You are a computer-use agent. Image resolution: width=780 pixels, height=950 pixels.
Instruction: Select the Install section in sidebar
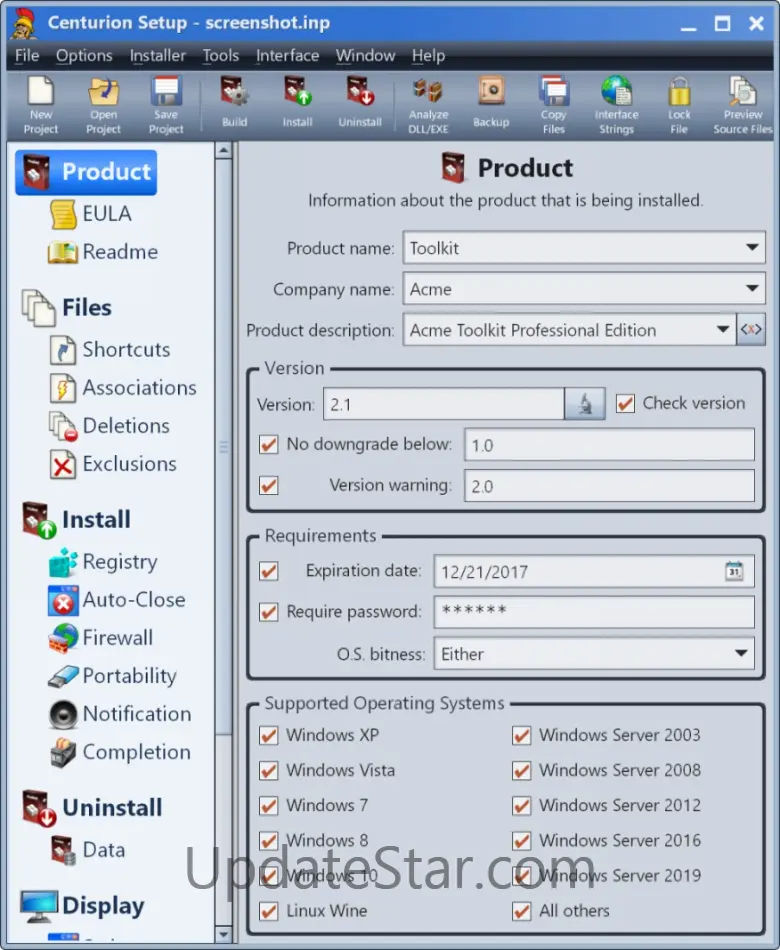[x=76, y=520]
